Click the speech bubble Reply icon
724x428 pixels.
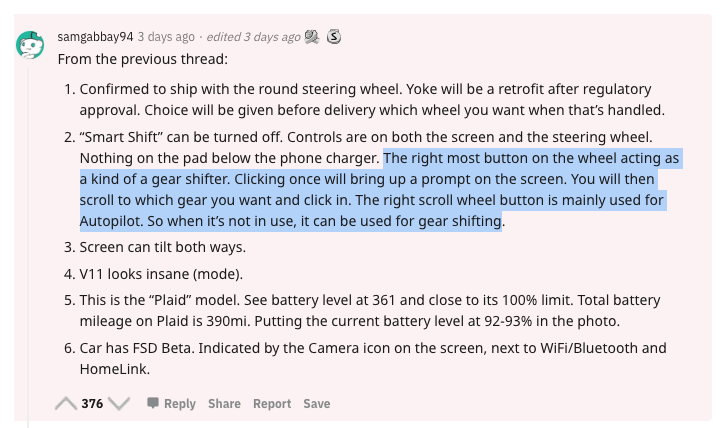(x=152, y=403)
